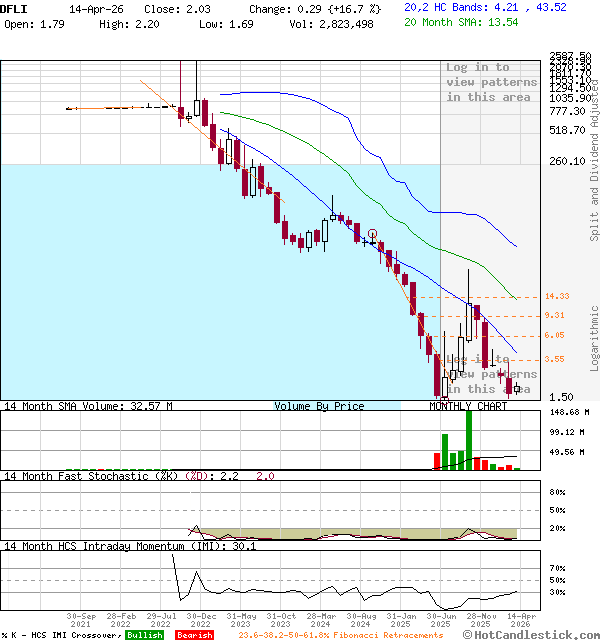Click the 3.55 Fibonacci level label
This screenshot has height=640, width=600.
555,359
